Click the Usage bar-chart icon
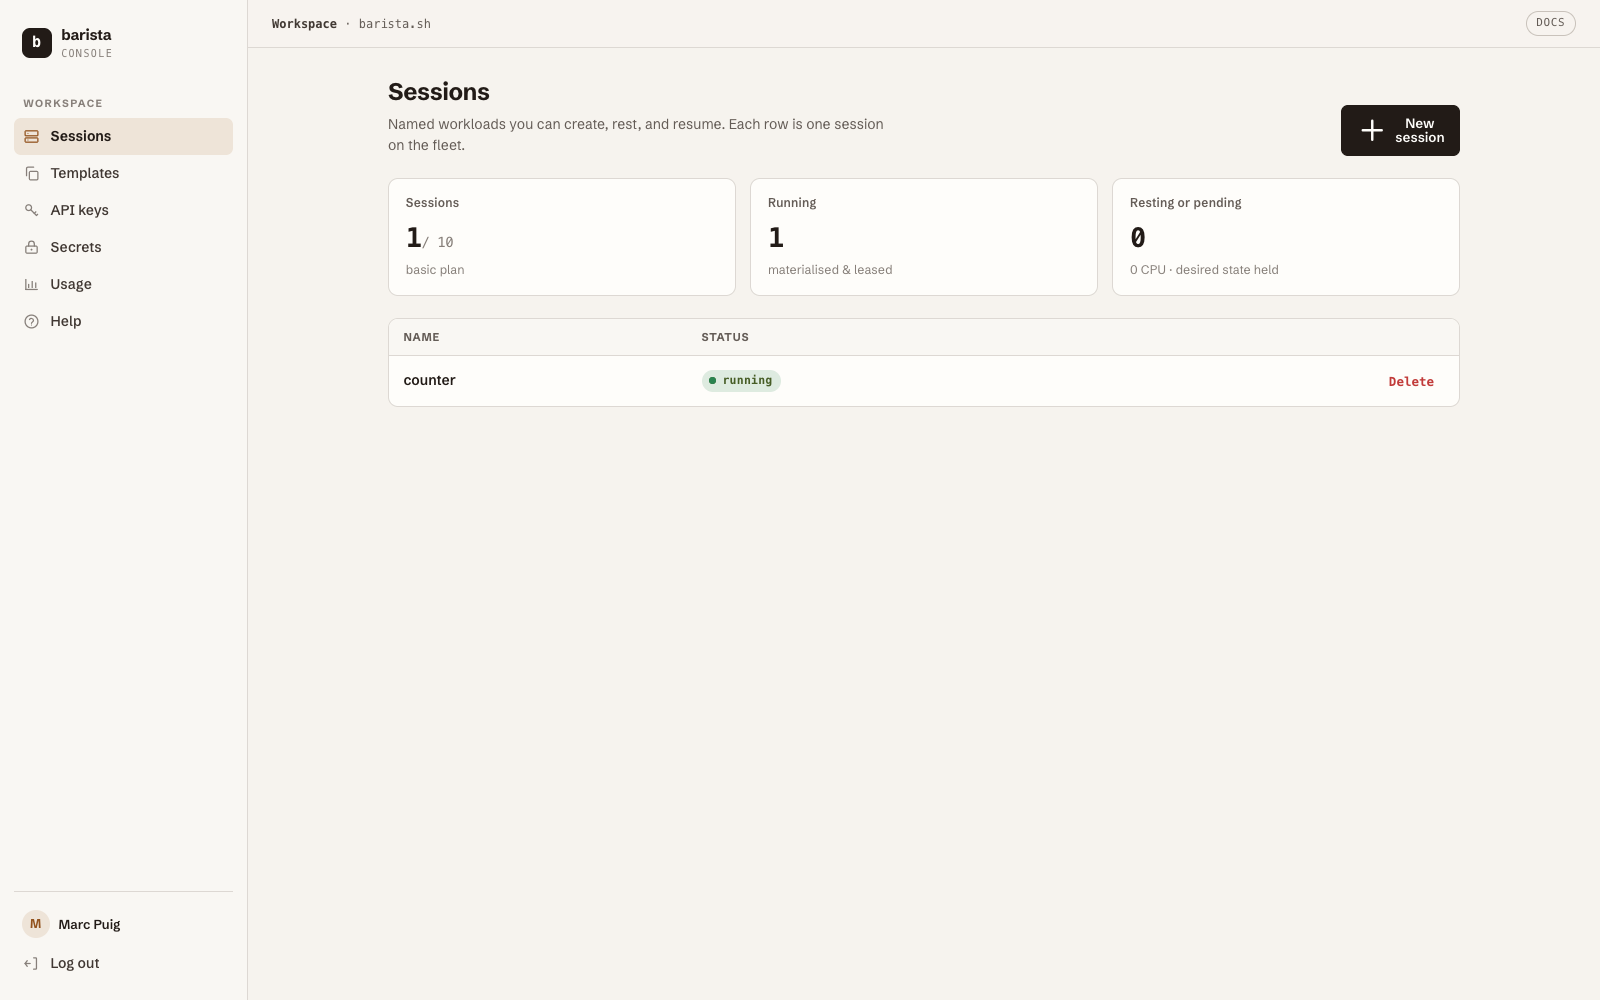This screenshot has width=1600, height=1000. [31, 284]
